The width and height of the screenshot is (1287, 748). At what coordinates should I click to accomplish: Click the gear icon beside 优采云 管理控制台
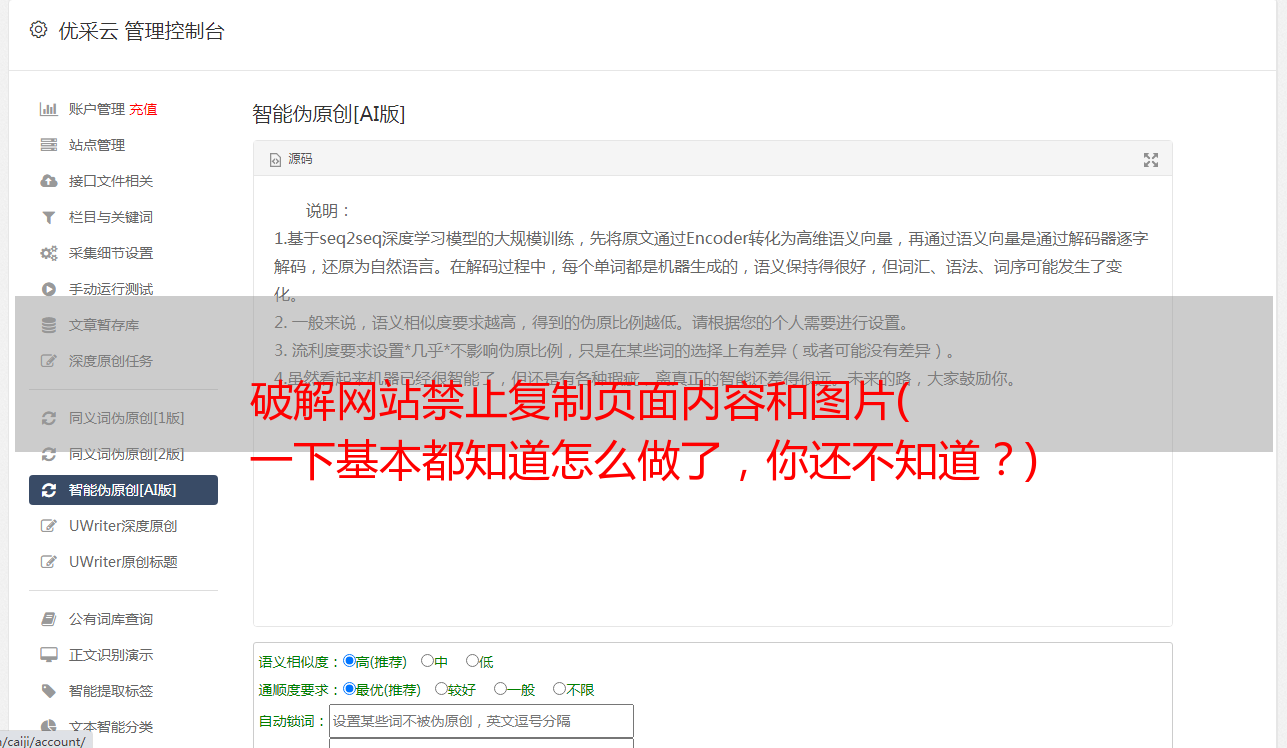click(x=39, y=30)
